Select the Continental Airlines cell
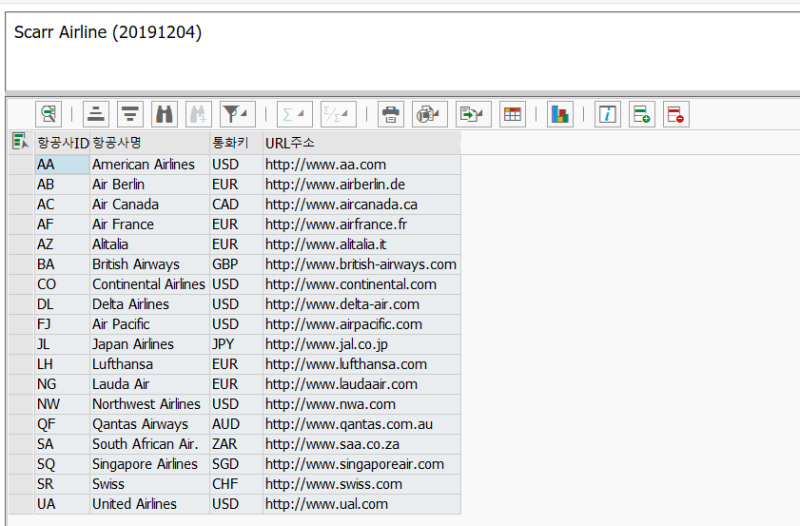The height and width of the screenshot is (526, 800). tap(149, 284)
